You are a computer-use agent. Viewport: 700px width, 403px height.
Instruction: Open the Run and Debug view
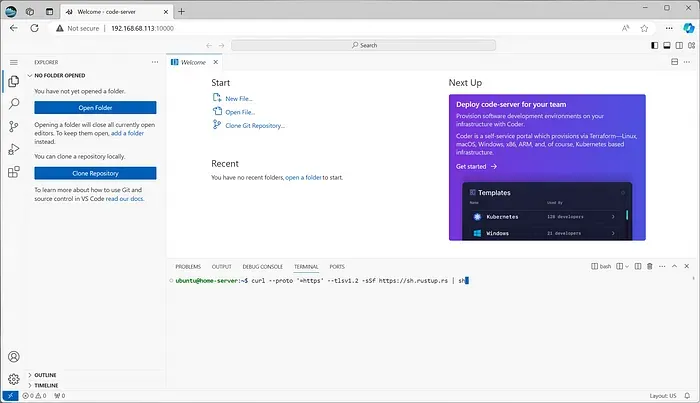(x=14, y=149)
